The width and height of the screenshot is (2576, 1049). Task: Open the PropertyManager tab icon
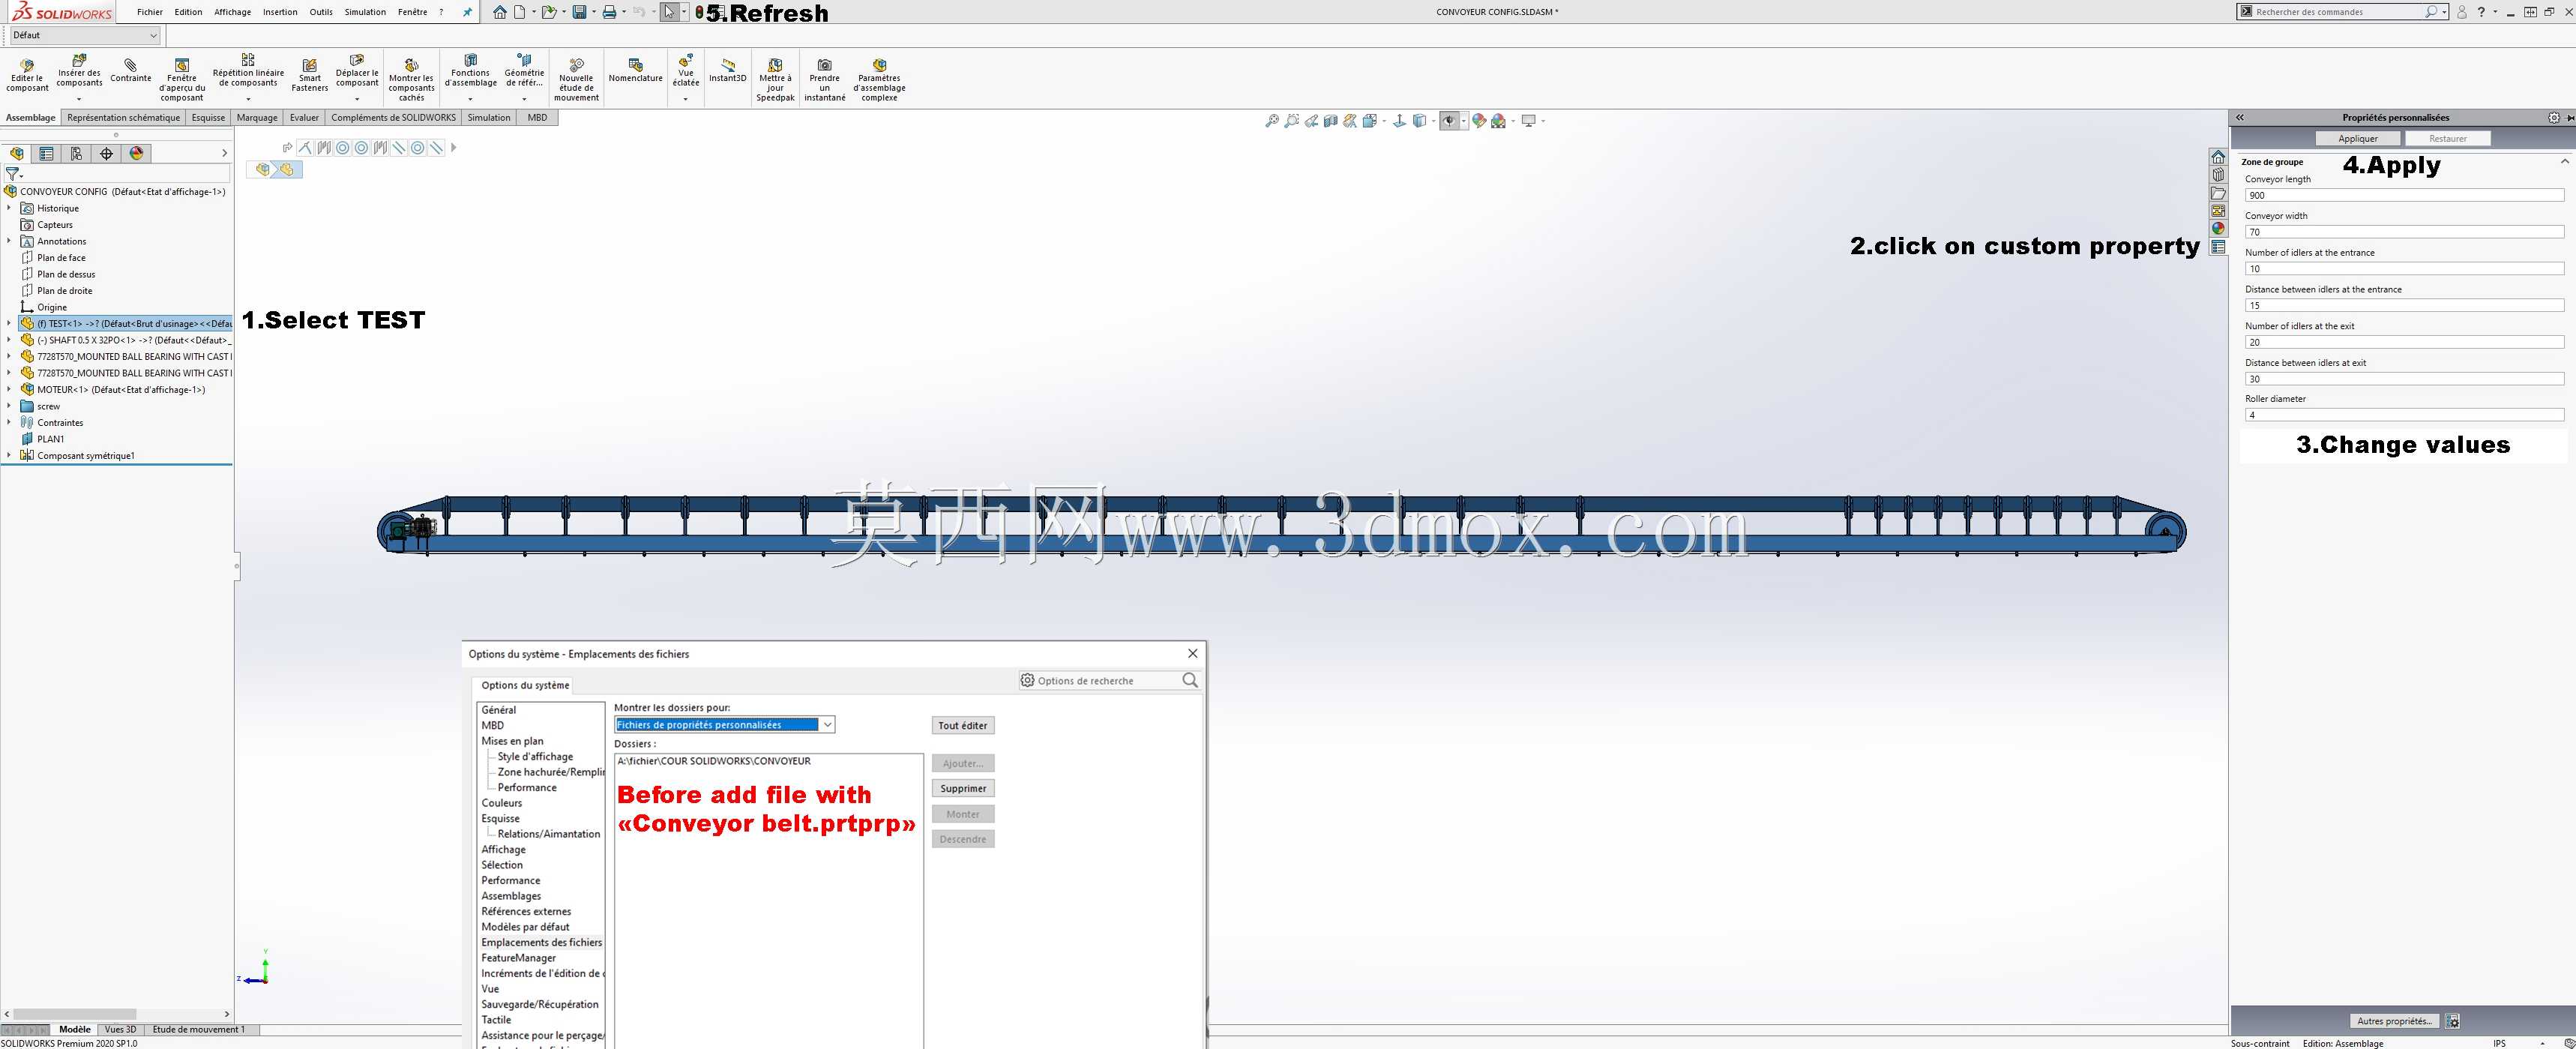tap(46, 153)
